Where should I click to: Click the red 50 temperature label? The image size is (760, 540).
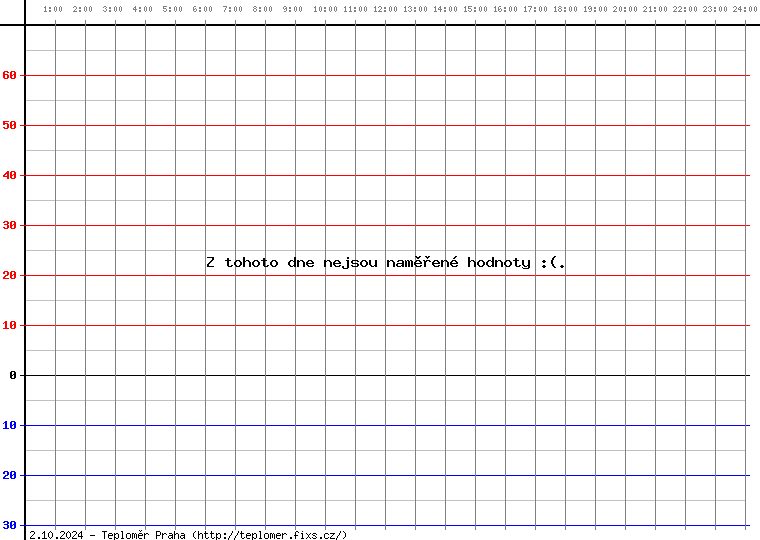coord(9,125)
